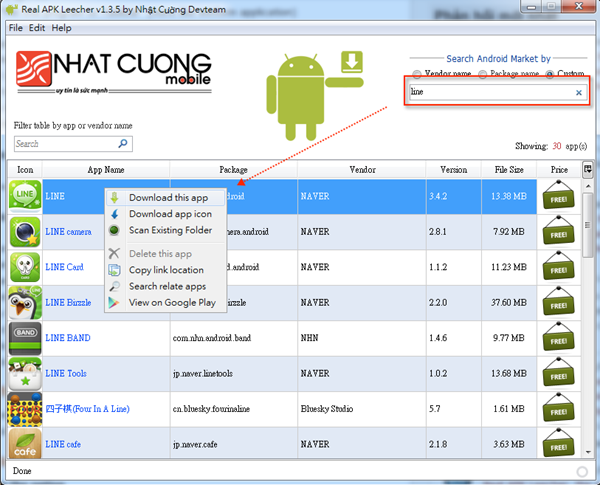Click the Four In A Line game icon
The width and height of the screenshot is (600, 485).
click(25, 409)
